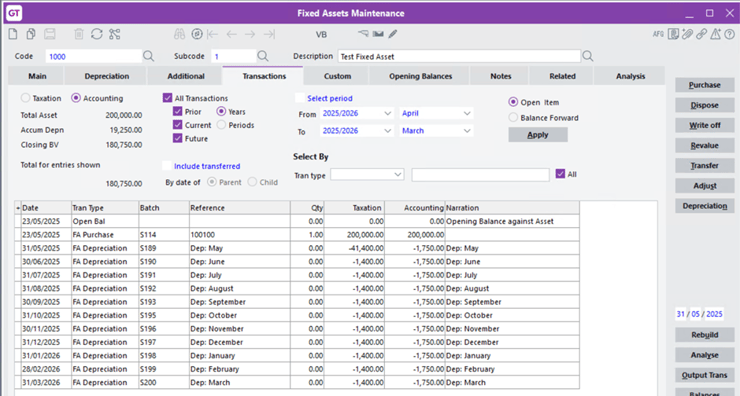Open help with question mark icon
The height and width of the screenshot is (396, 740).
(730, 34)
